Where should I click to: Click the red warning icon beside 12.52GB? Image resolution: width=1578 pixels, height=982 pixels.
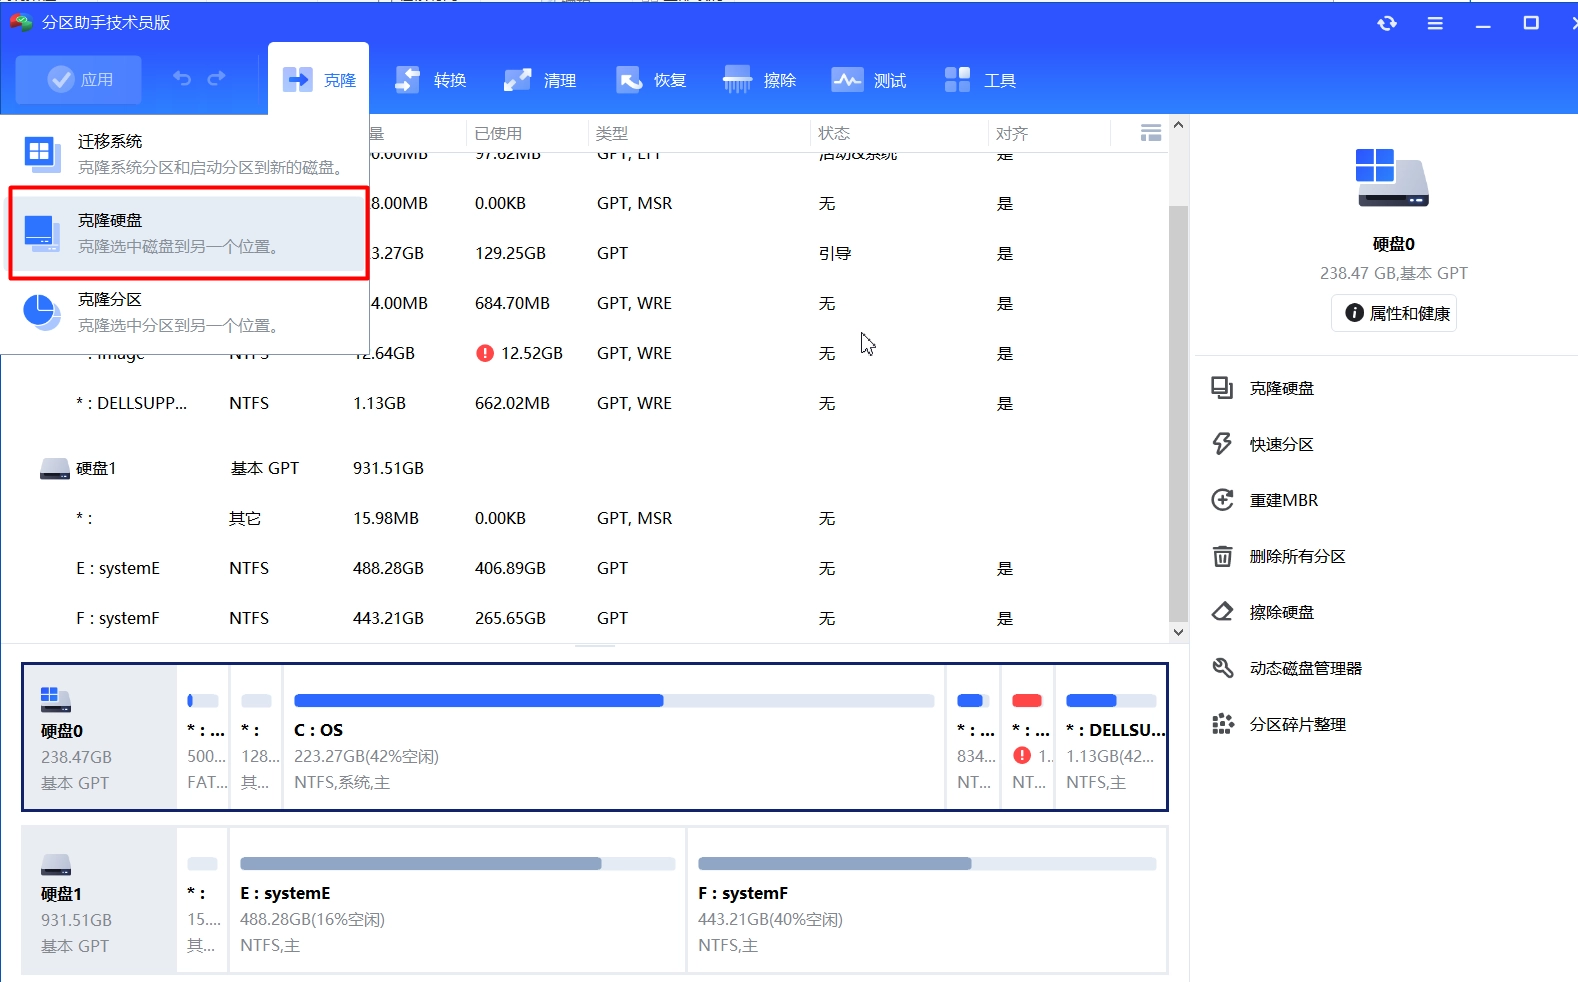click(485, 353)
